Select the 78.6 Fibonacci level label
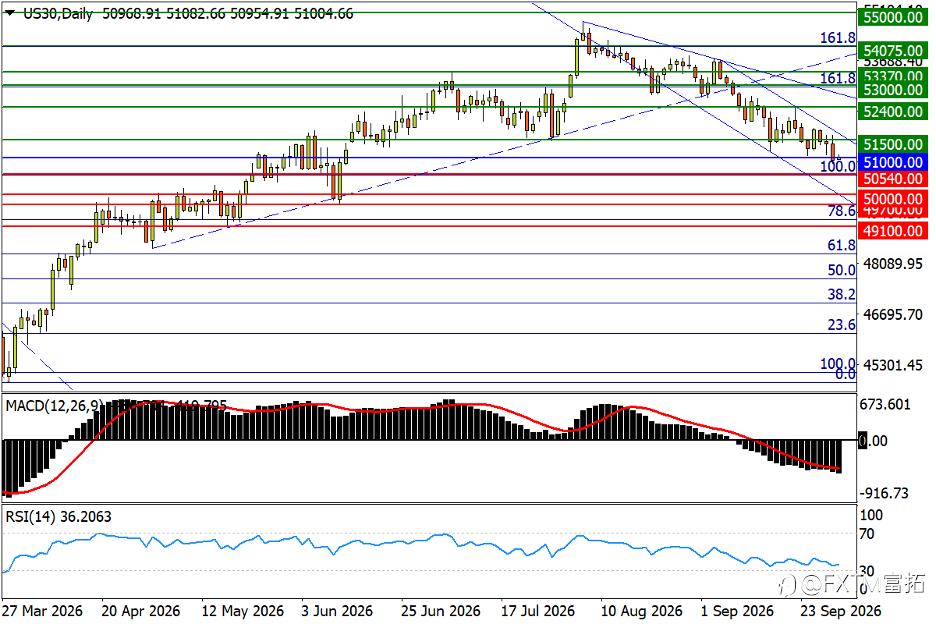 pos(842,211)
